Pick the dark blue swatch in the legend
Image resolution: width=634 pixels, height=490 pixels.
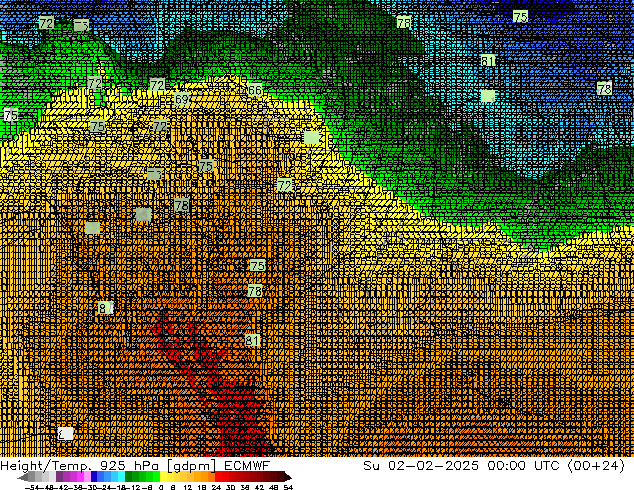94,477
